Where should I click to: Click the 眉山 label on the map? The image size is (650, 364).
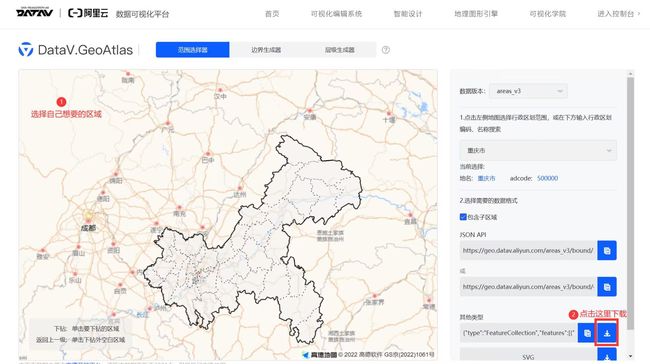pyautogui.click(x=78, y=252)
